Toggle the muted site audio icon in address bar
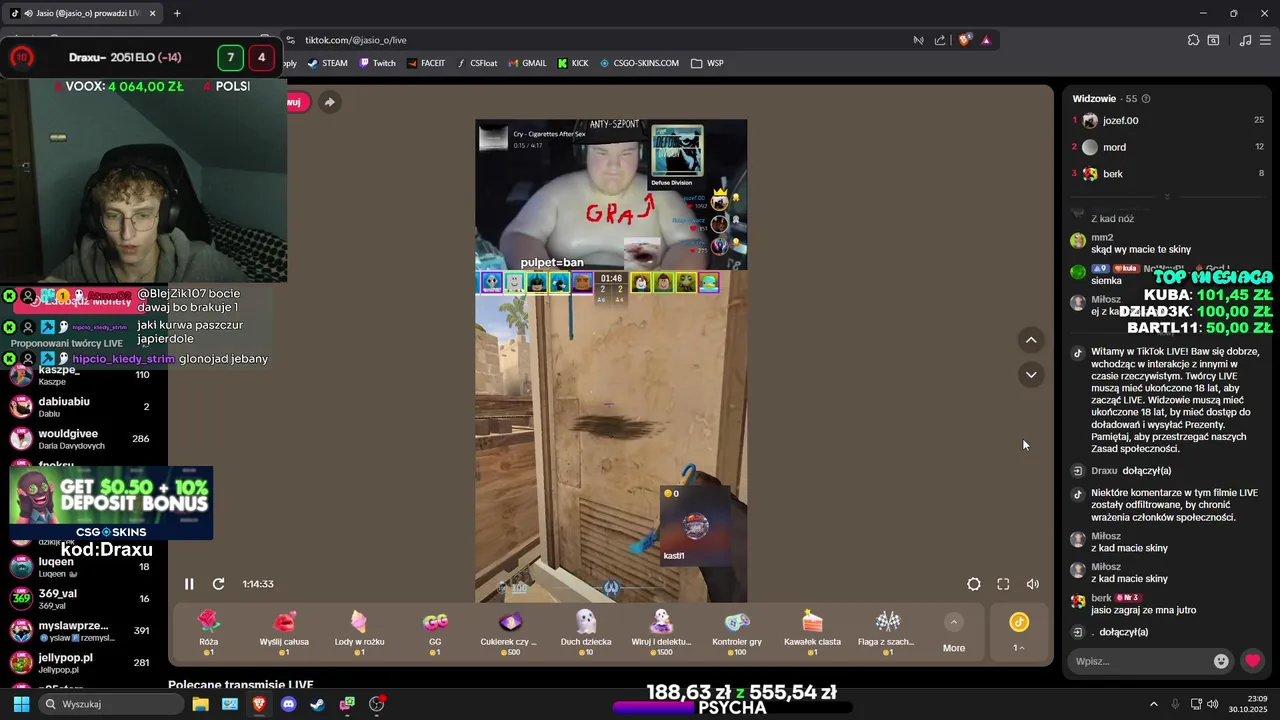Image resolution: width=1280 pixels, height=720 pixels. (x=918, y=40)
